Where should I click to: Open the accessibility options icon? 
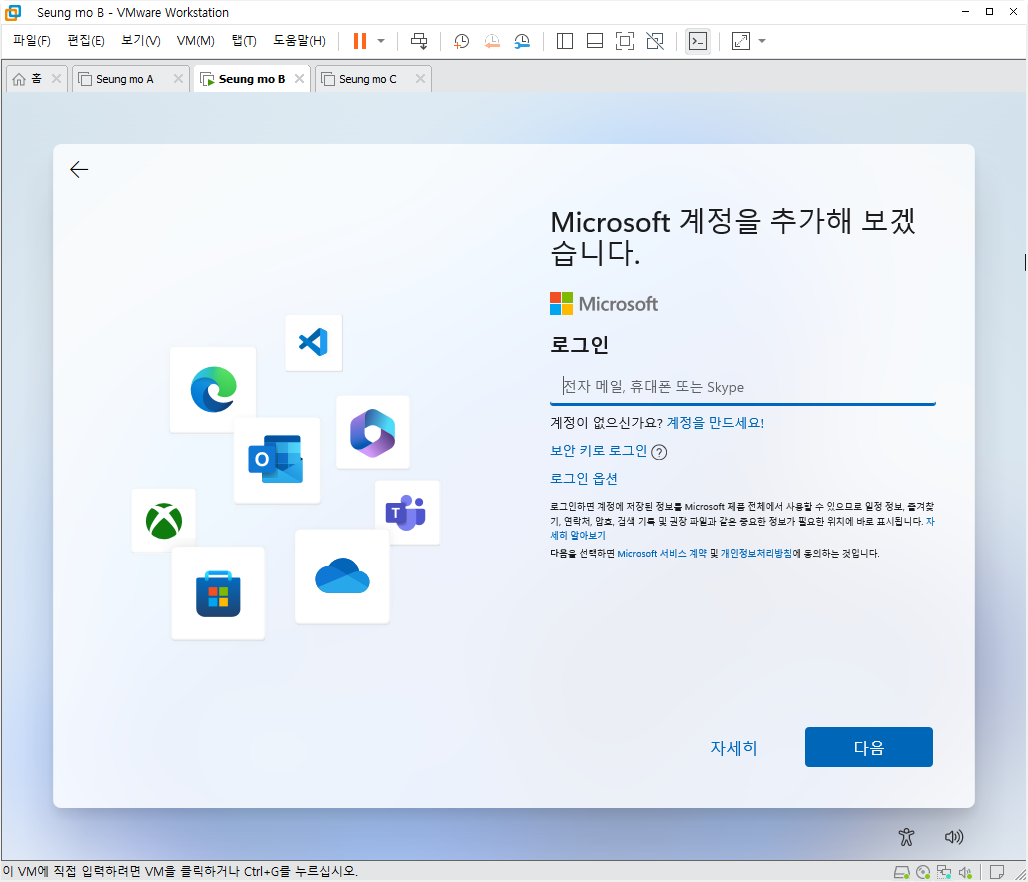click(906, 837)
